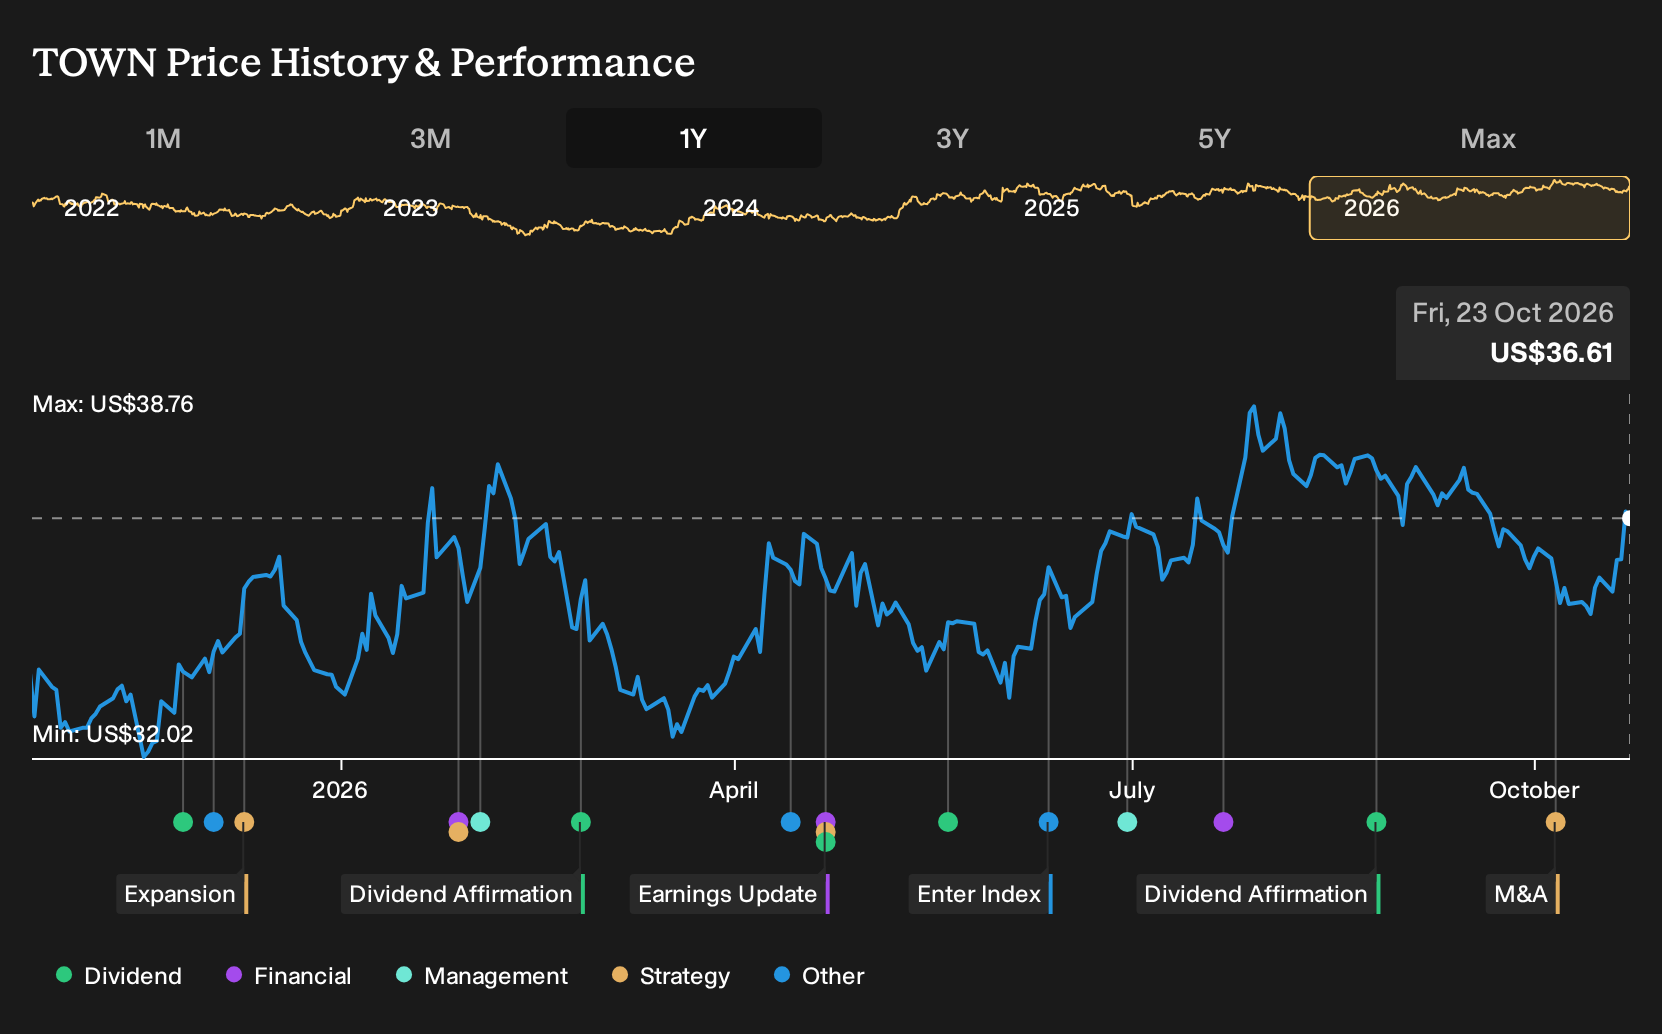Click the white endpoint dot on price line

coord(1628,518)
